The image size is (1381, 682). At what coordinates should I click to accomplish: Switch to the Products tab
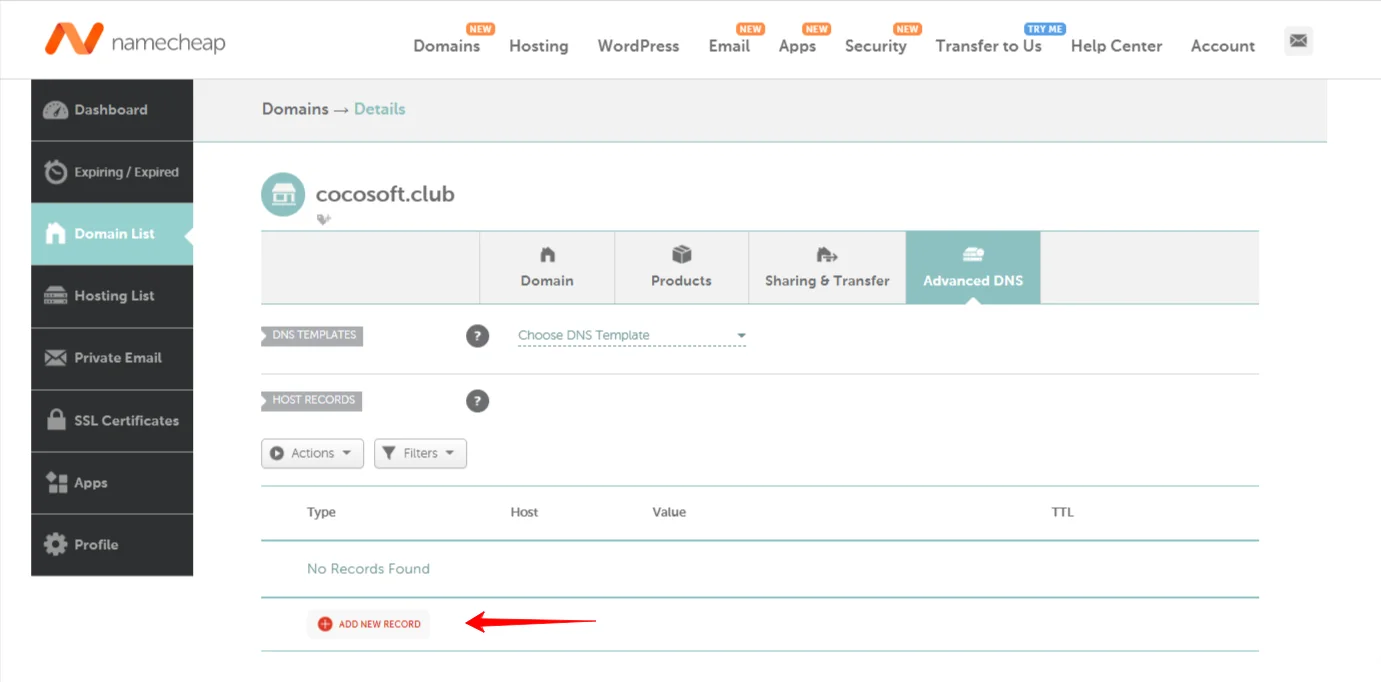tap(681, 267)
